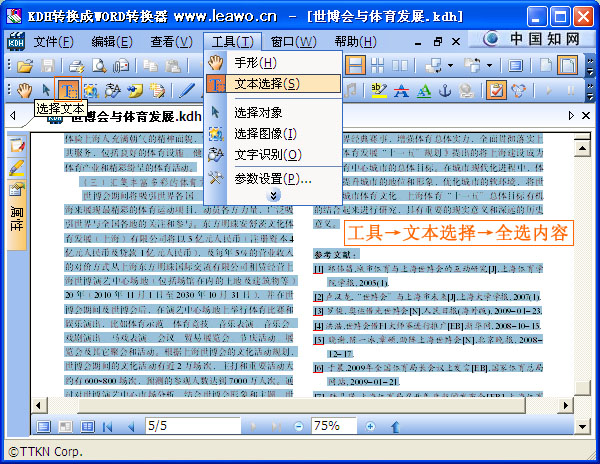Click the Select Image toolbar icon

pyautogui.click(x=91, y=90)
